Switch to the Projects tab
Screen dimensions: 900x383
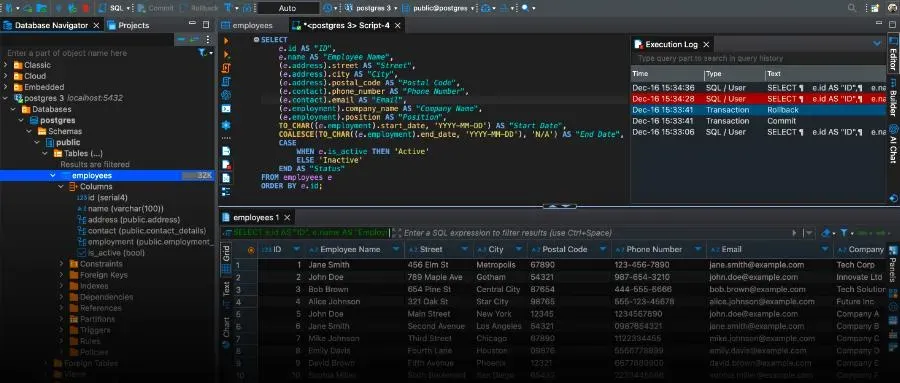click(x=129, y=25)
